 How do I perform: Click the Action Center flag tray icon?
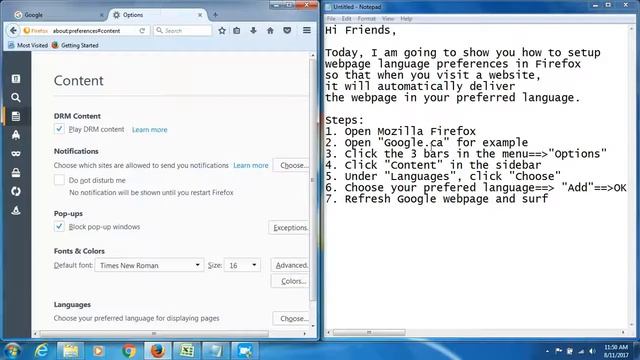(x=558, y=351)
